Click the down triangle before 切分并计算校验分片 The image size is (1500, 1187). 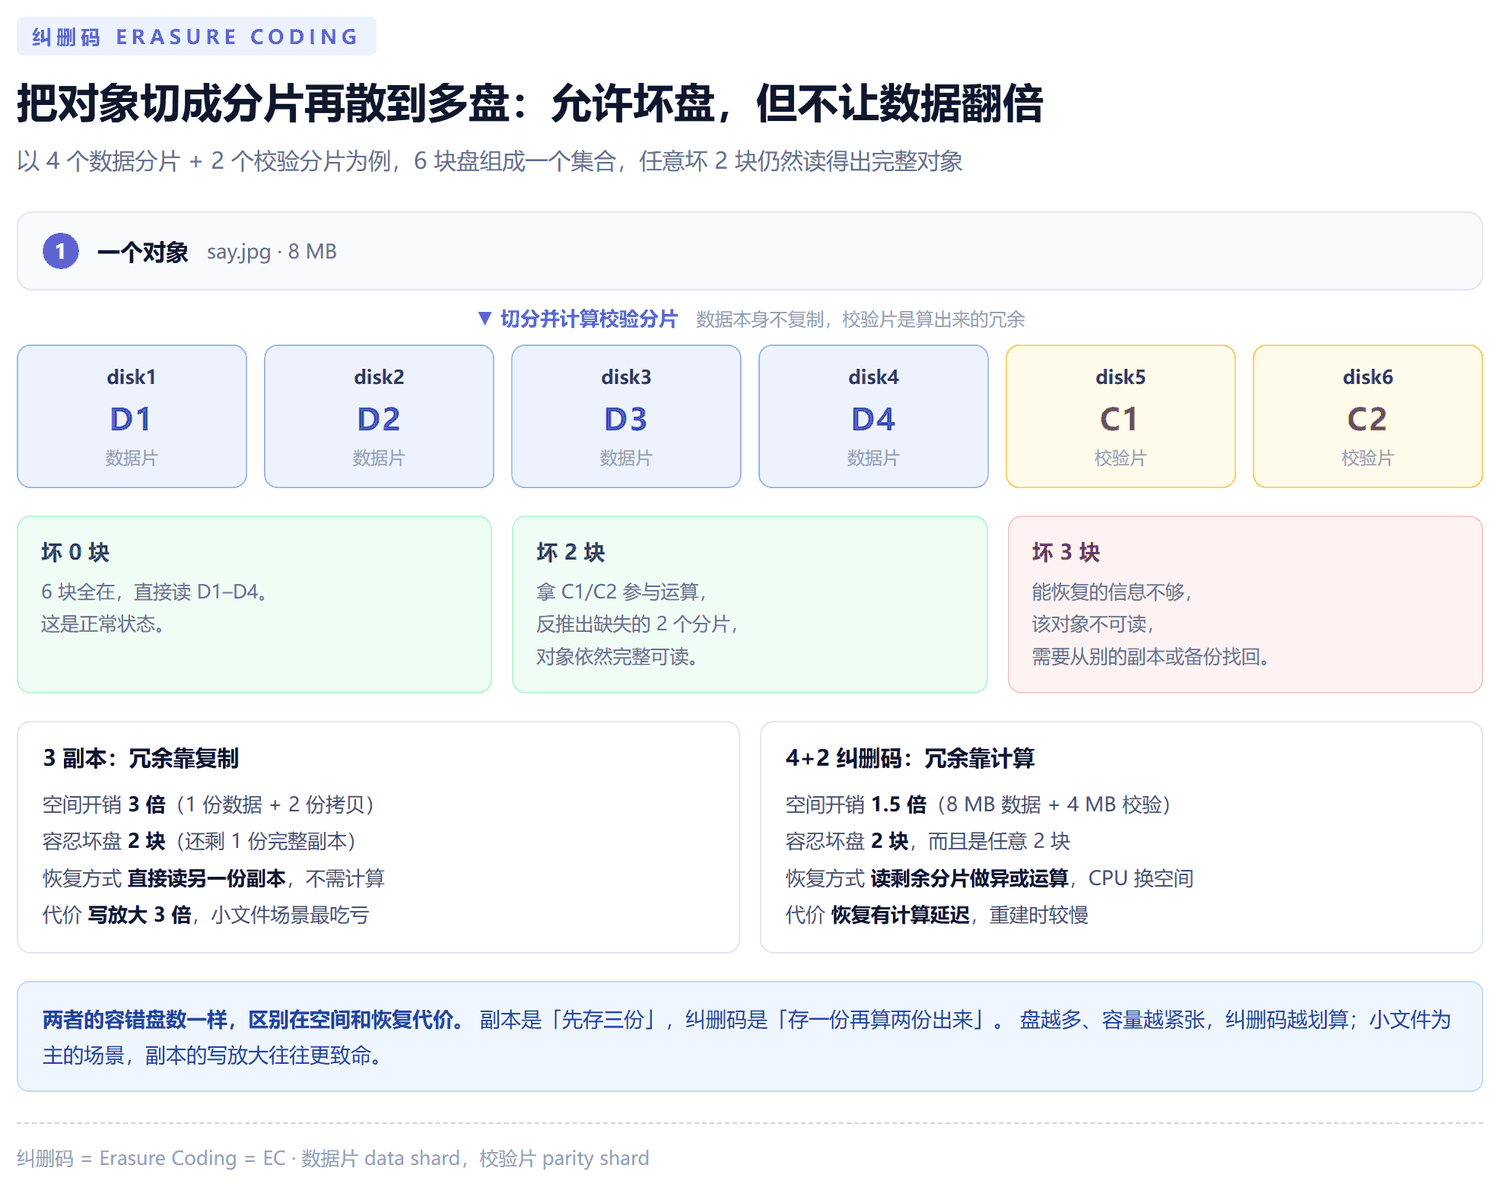485,319
